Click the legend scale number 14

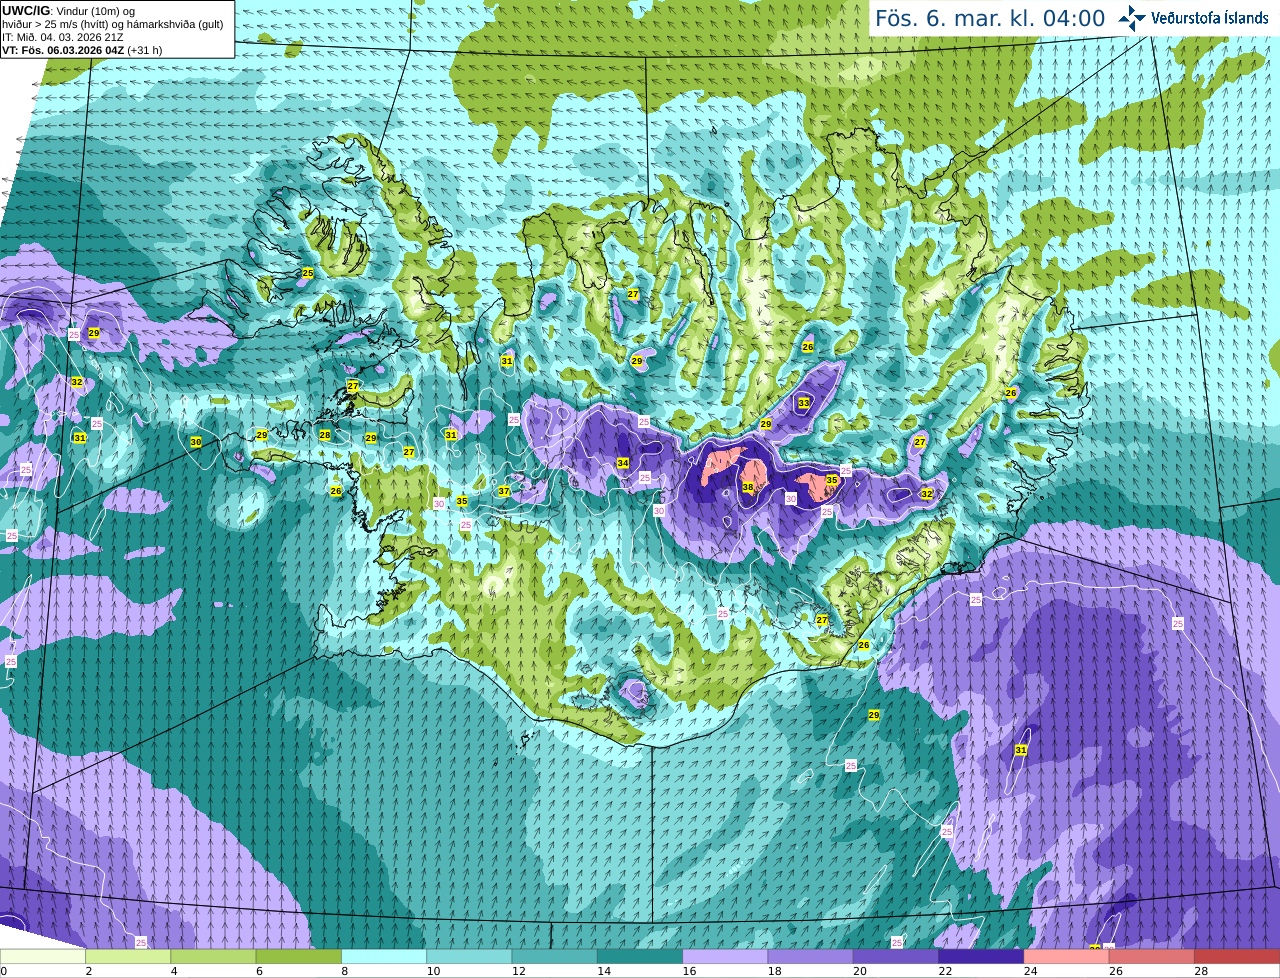click(x=602, y=971)
